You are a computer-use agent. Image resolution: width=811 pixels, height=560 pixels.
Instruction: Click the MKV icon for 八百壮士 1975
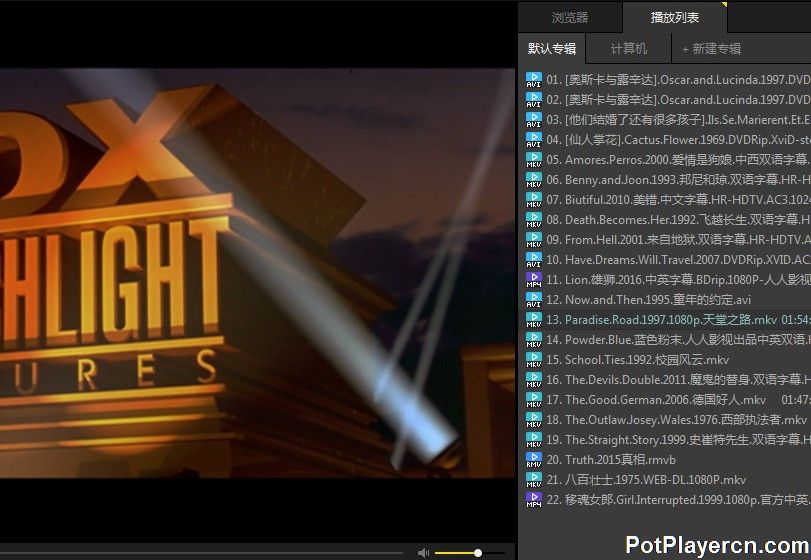pyautogui.click(x=534, y=480)
